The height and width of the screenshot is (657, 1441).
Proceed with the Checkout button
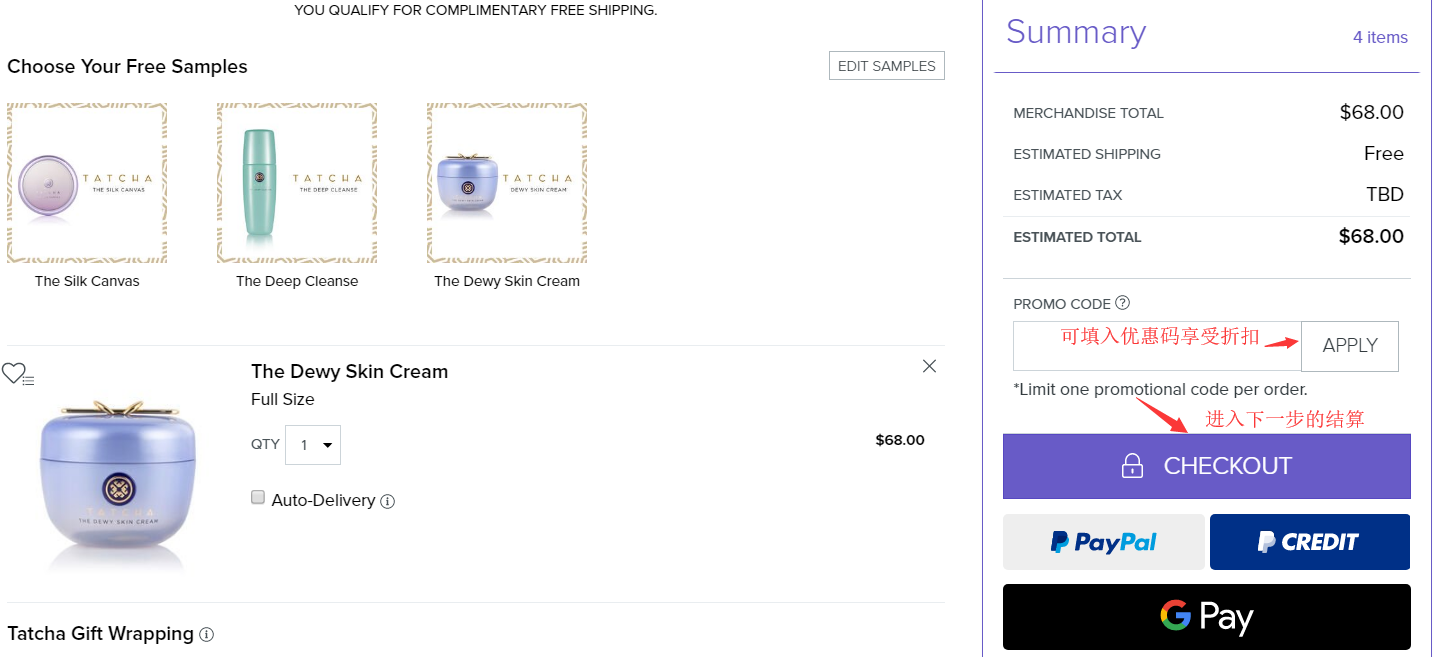1206,466
